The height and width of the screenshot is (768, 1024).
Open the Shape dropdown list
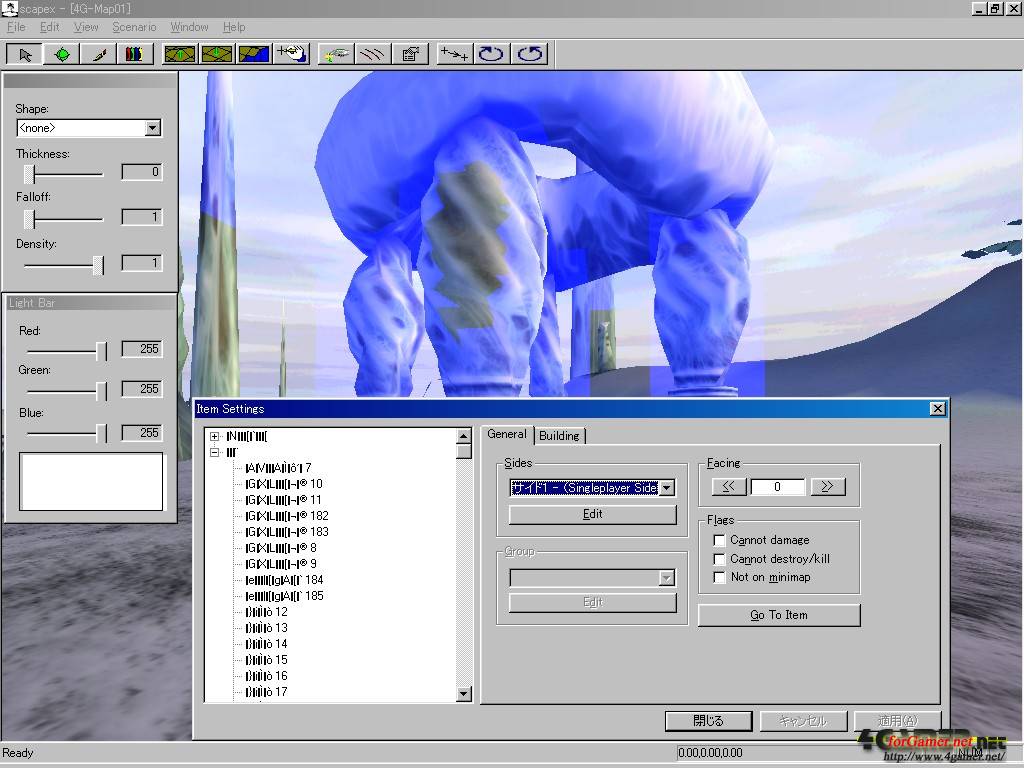(152, 128)
